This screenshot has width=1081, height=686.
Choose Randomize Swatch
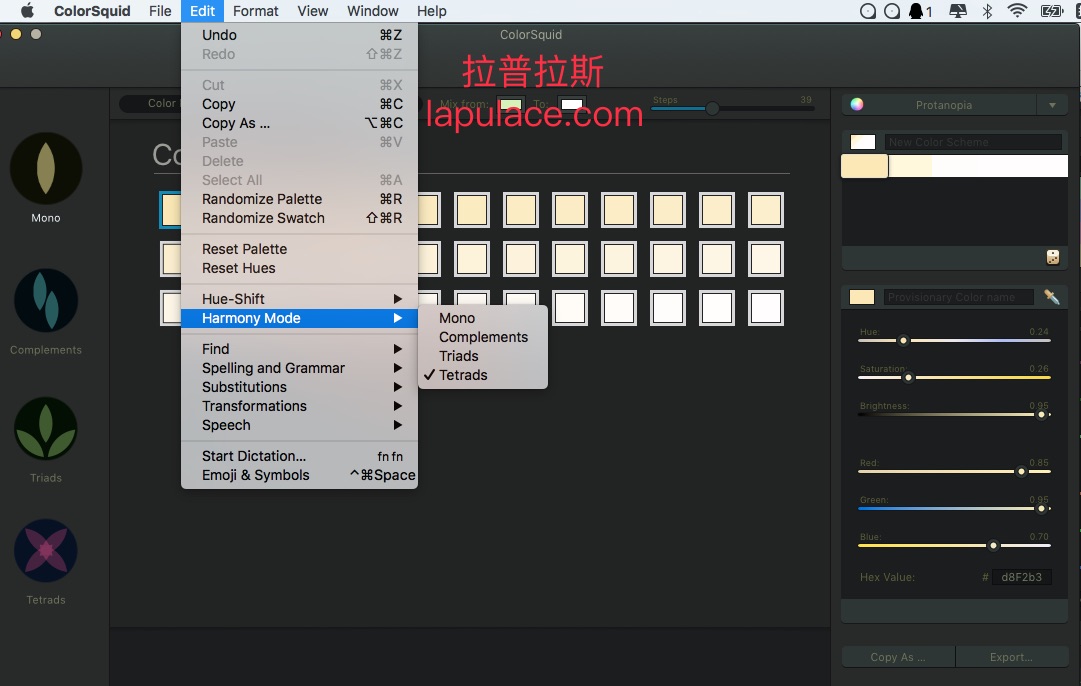click(x=299, y=218)
